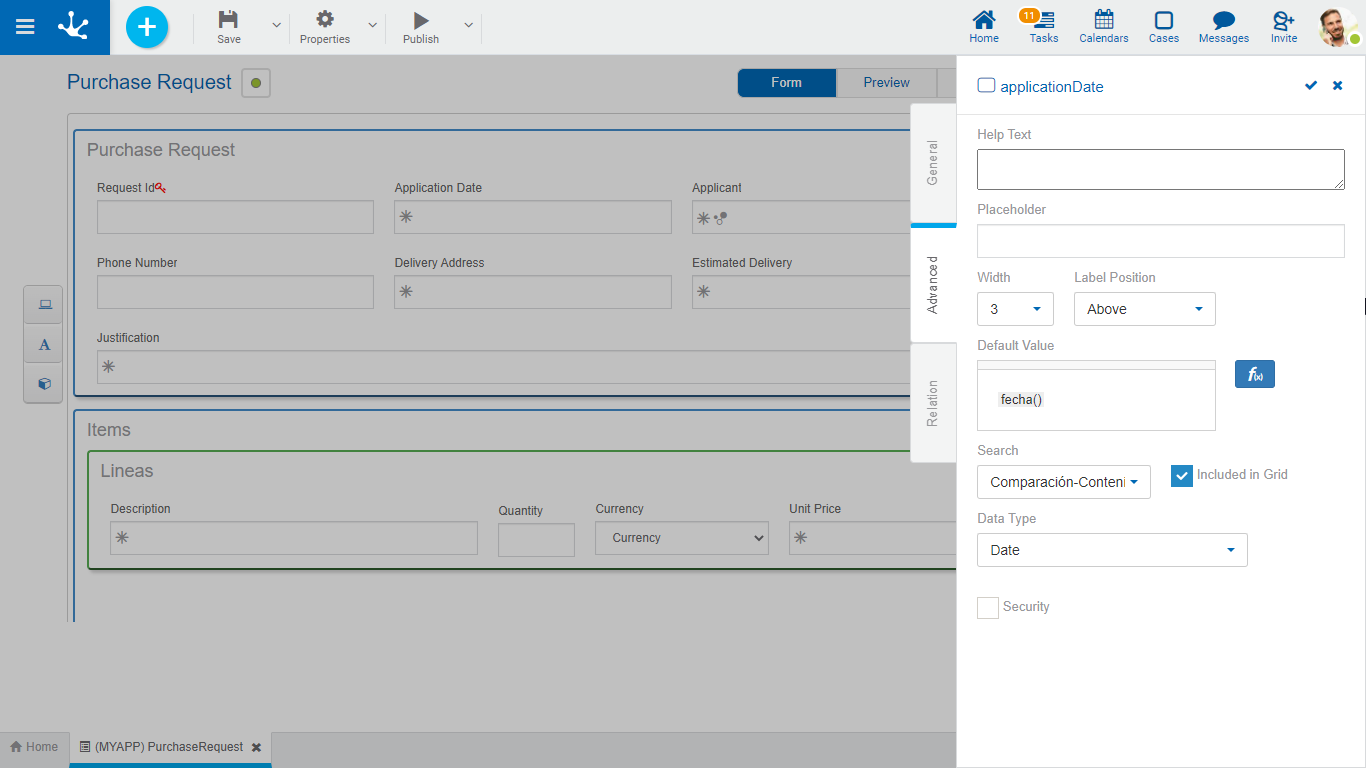The height and width of the screenshot is (768, 1366).
Task: Click the Preview button
Action: pyautogui.click(x=886, y=83)
